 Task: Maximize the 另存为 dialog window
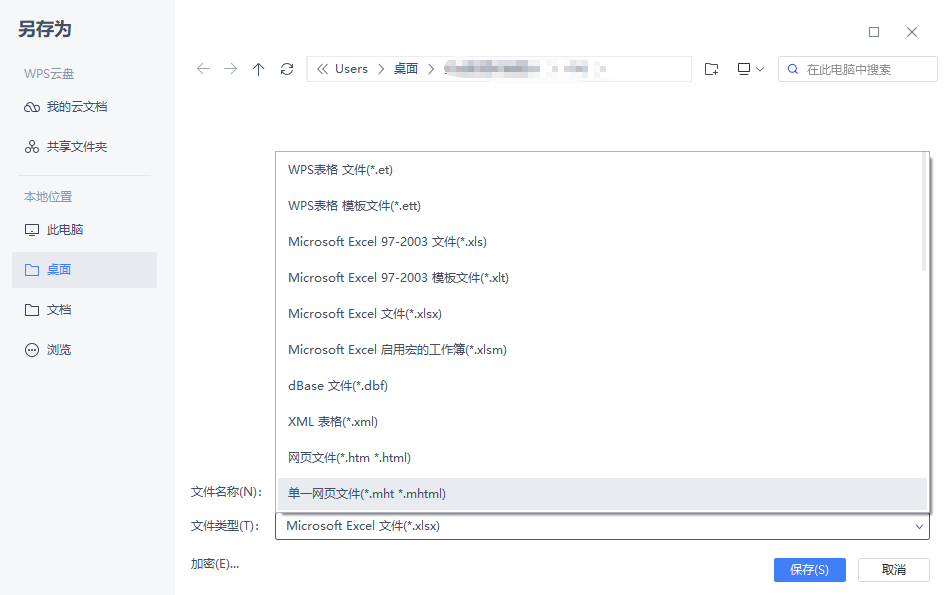(874, 32)
